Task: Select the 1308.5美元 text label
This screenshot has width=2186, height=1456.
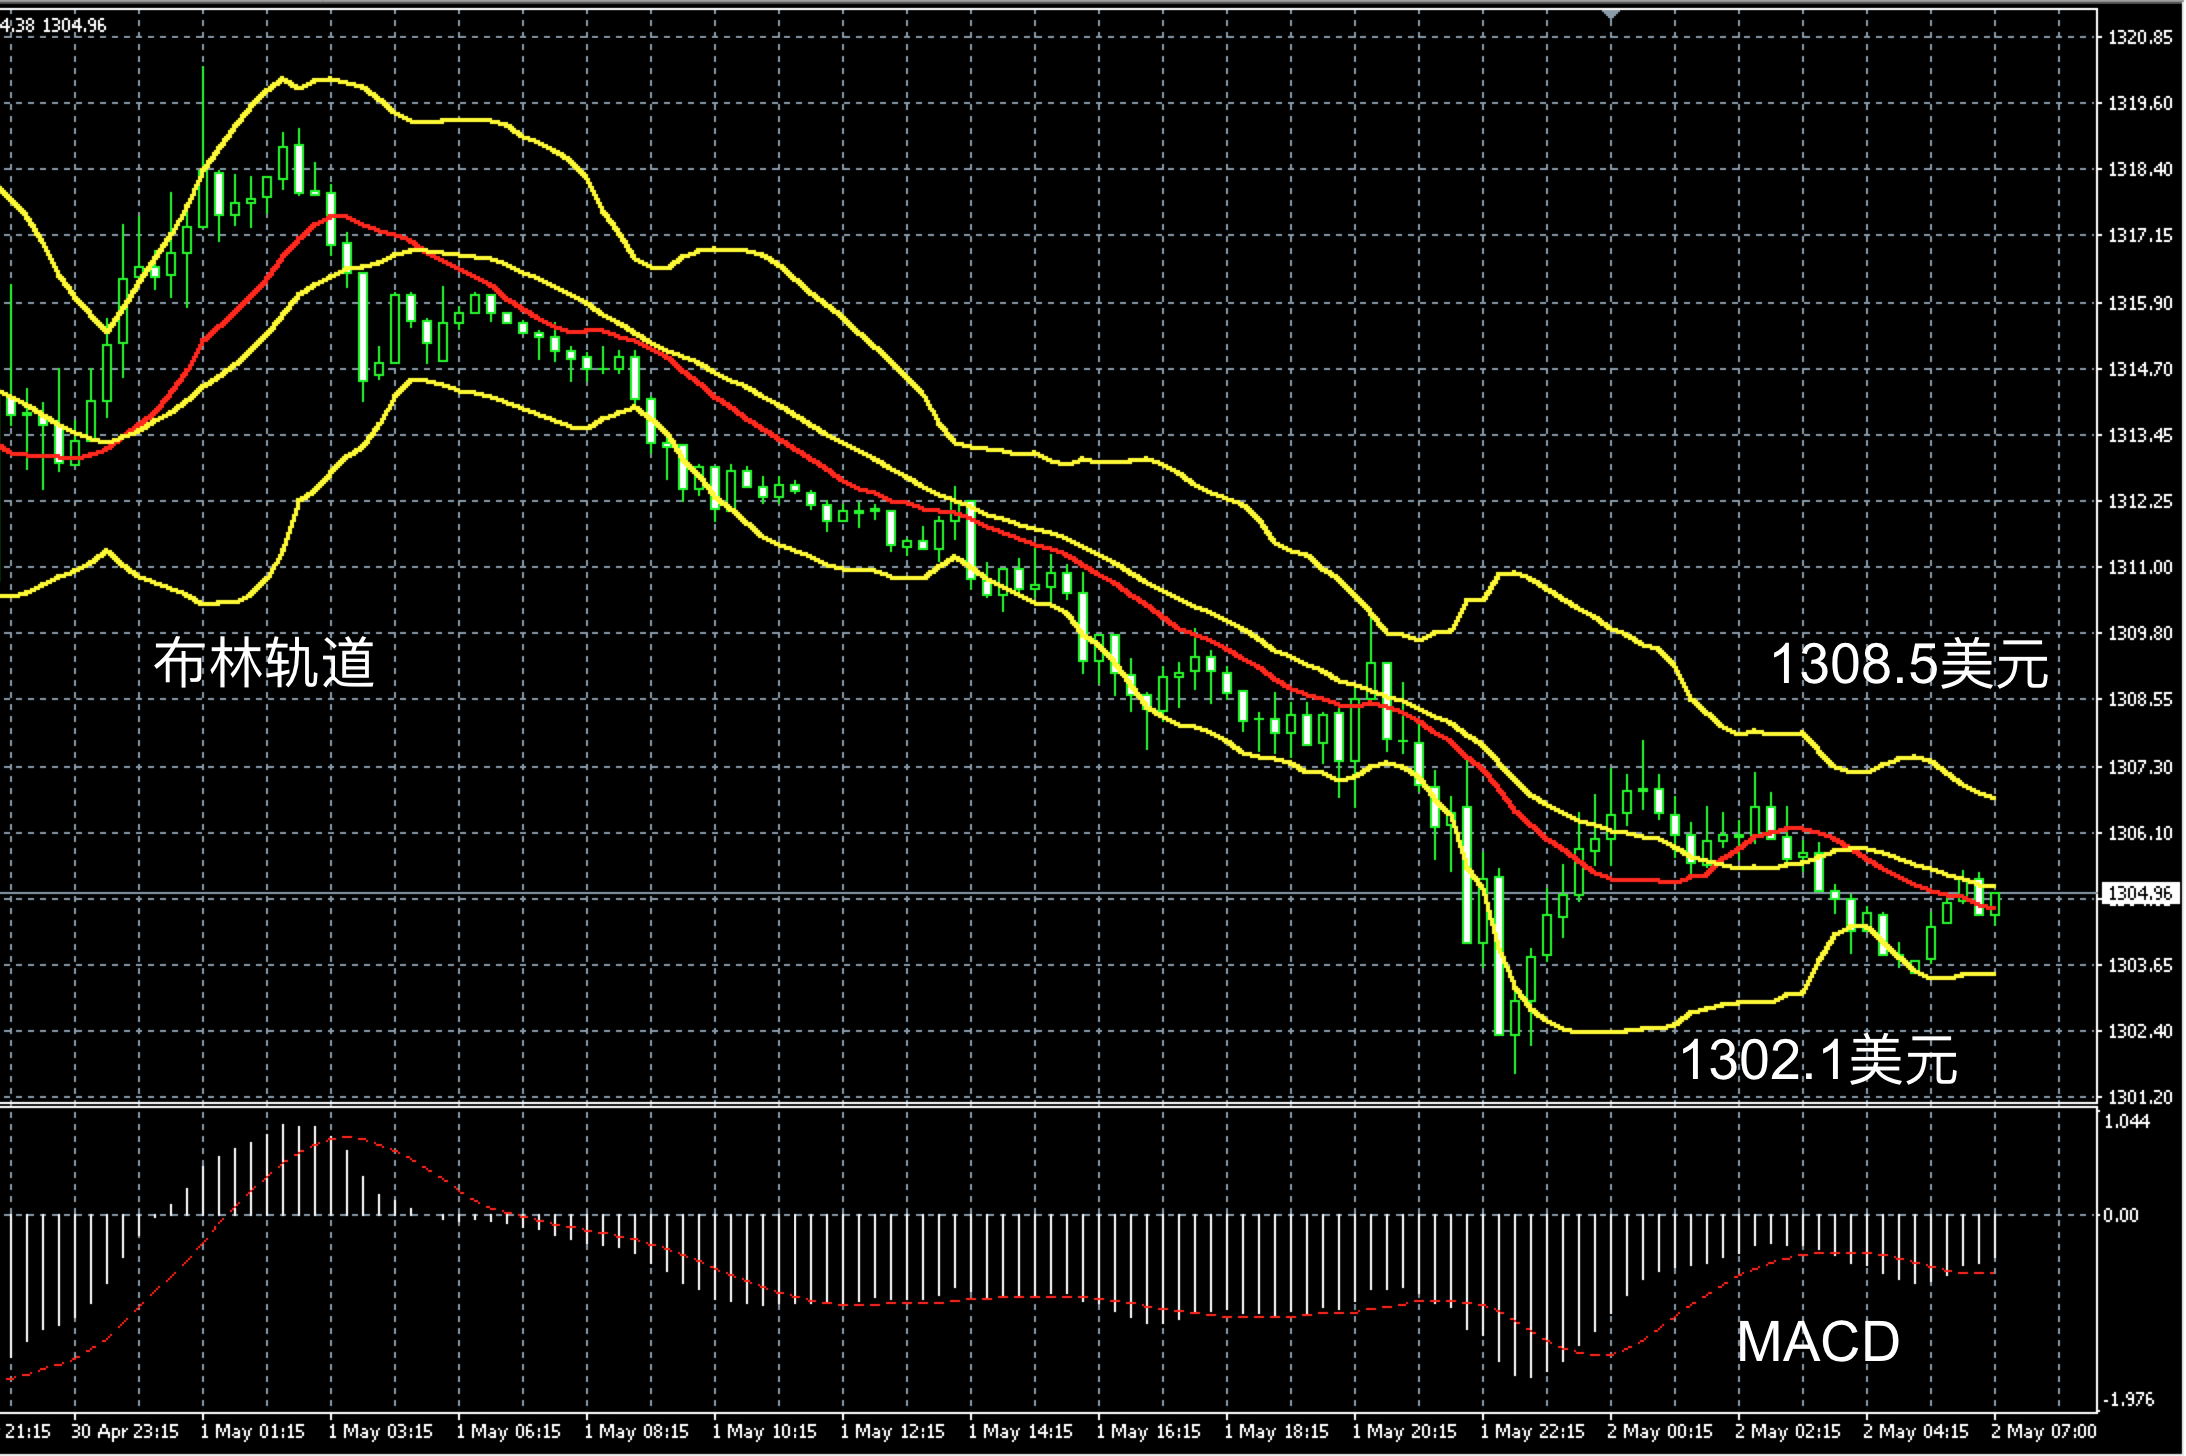Action: tap(1909, 664)
